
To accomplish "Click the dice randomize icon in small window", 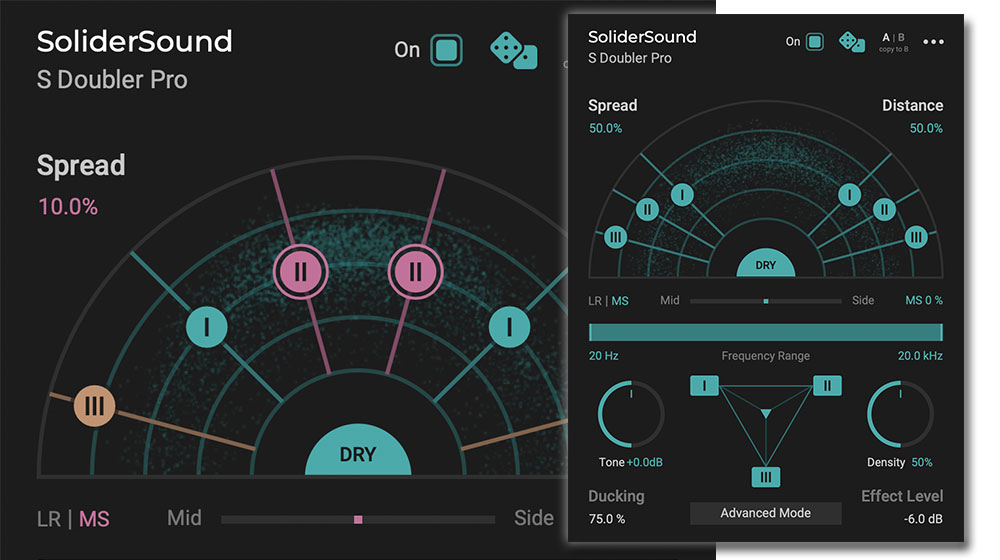I will click(851, 42).
